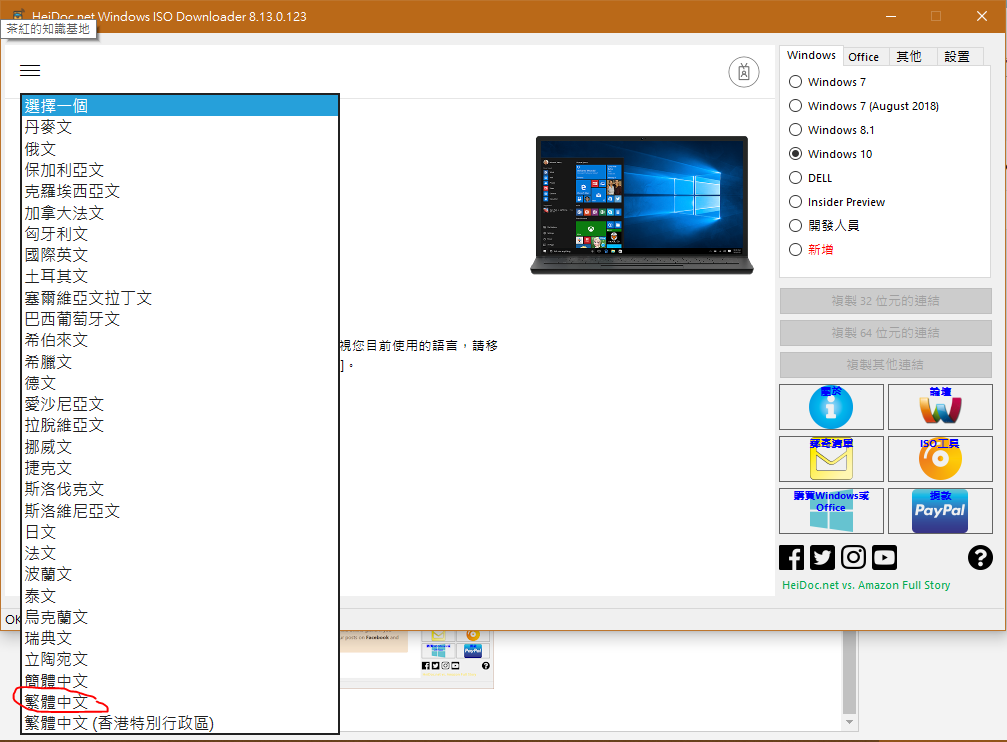Select the Windows 10 radio button

795,154
